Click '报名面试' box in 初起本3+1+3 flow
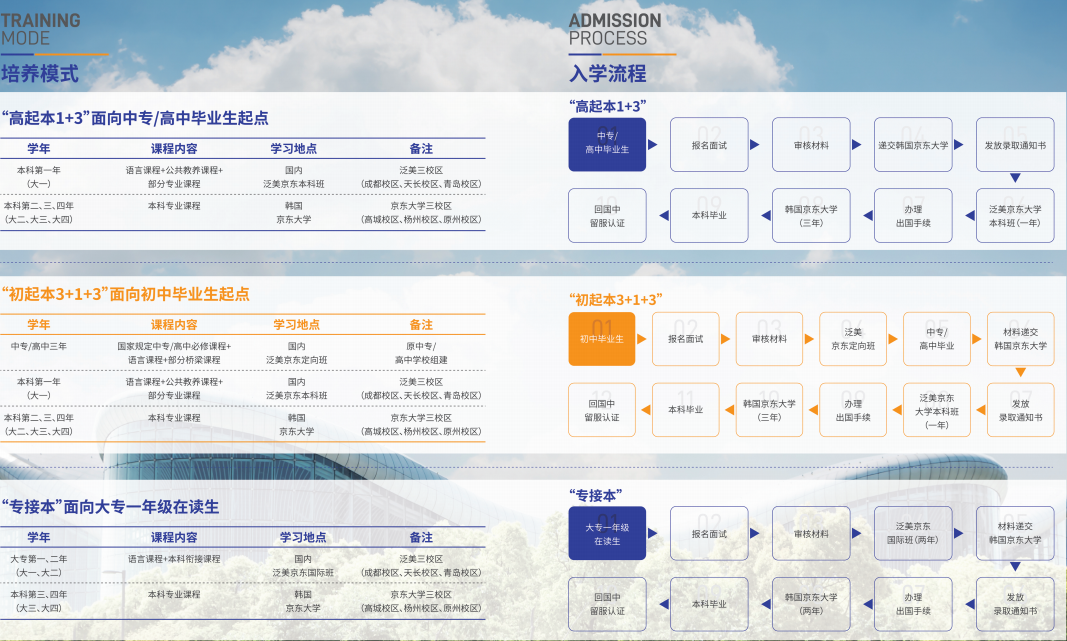Viewport: 1067px width, 641px height. click(685, 339)
